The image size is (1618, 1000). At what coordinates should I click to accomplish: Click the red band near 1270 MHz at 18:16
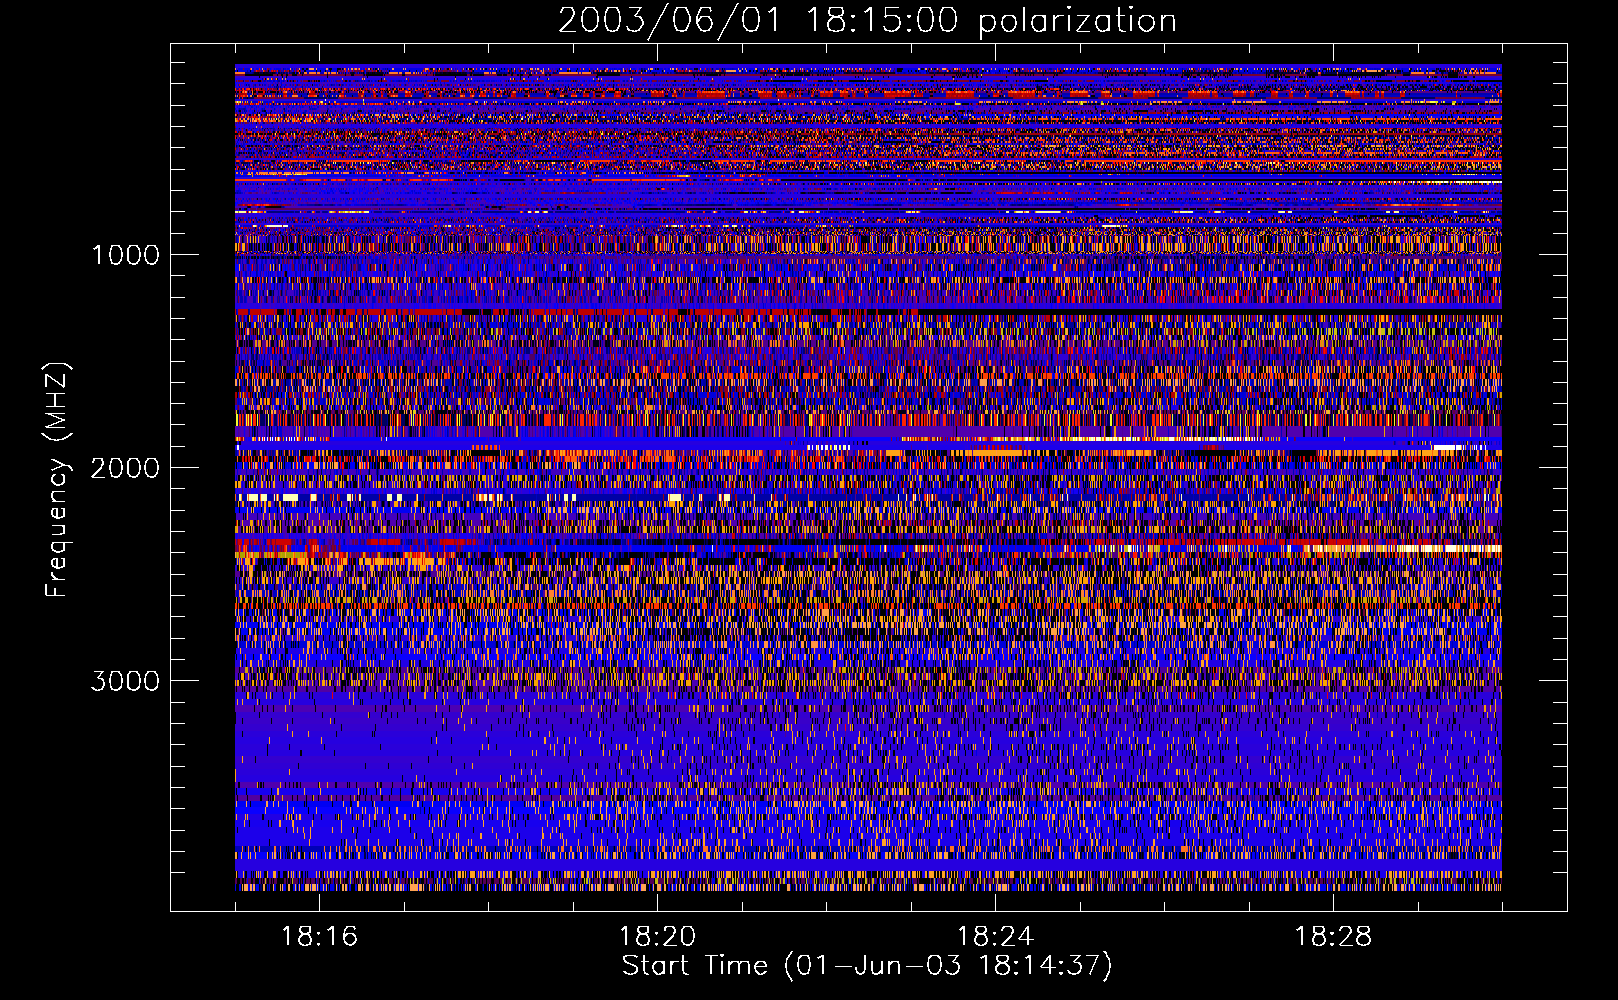320,312
